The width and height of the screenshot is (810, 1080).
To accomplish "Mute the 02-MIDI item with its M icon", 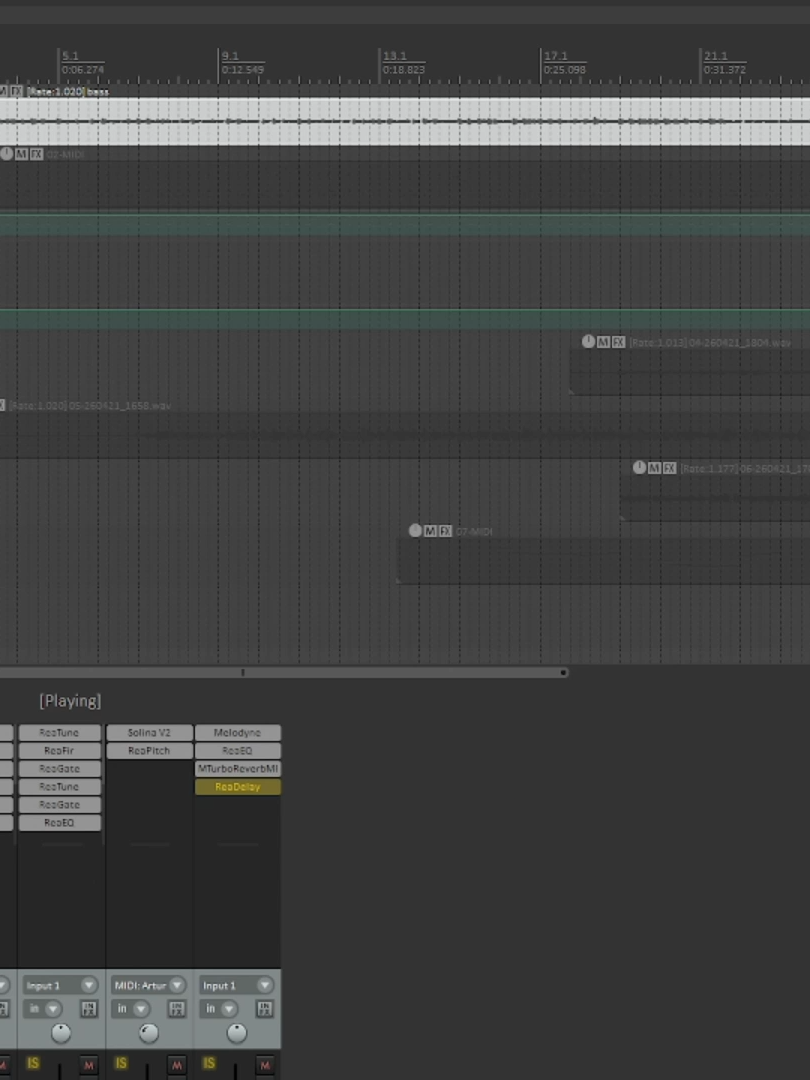I will click(21, 154).
